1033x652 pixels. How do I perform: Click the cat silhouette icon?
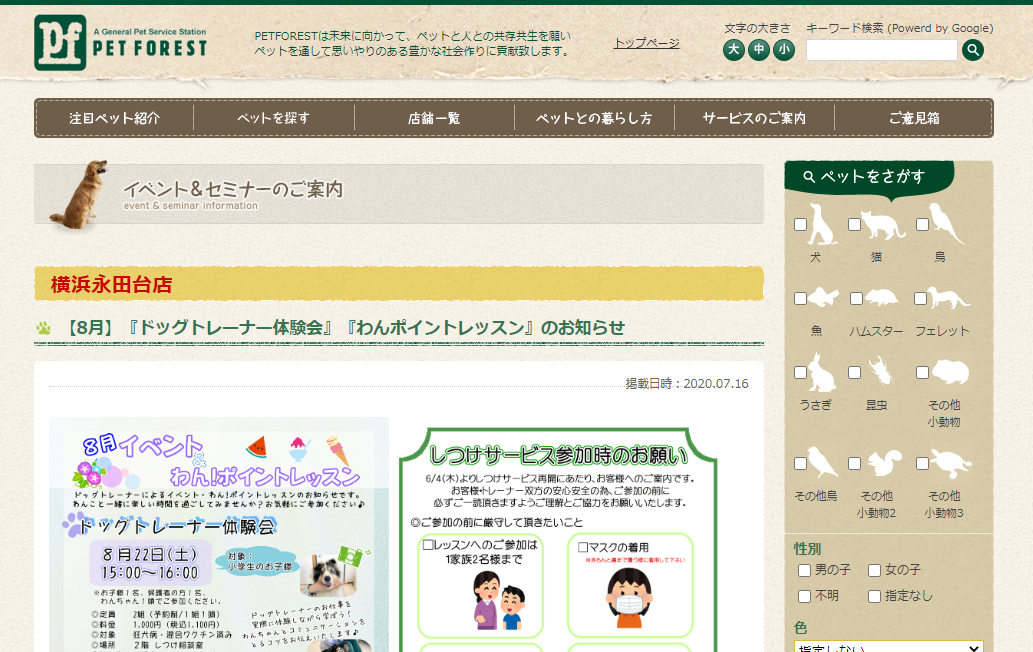tap(884, 225)
